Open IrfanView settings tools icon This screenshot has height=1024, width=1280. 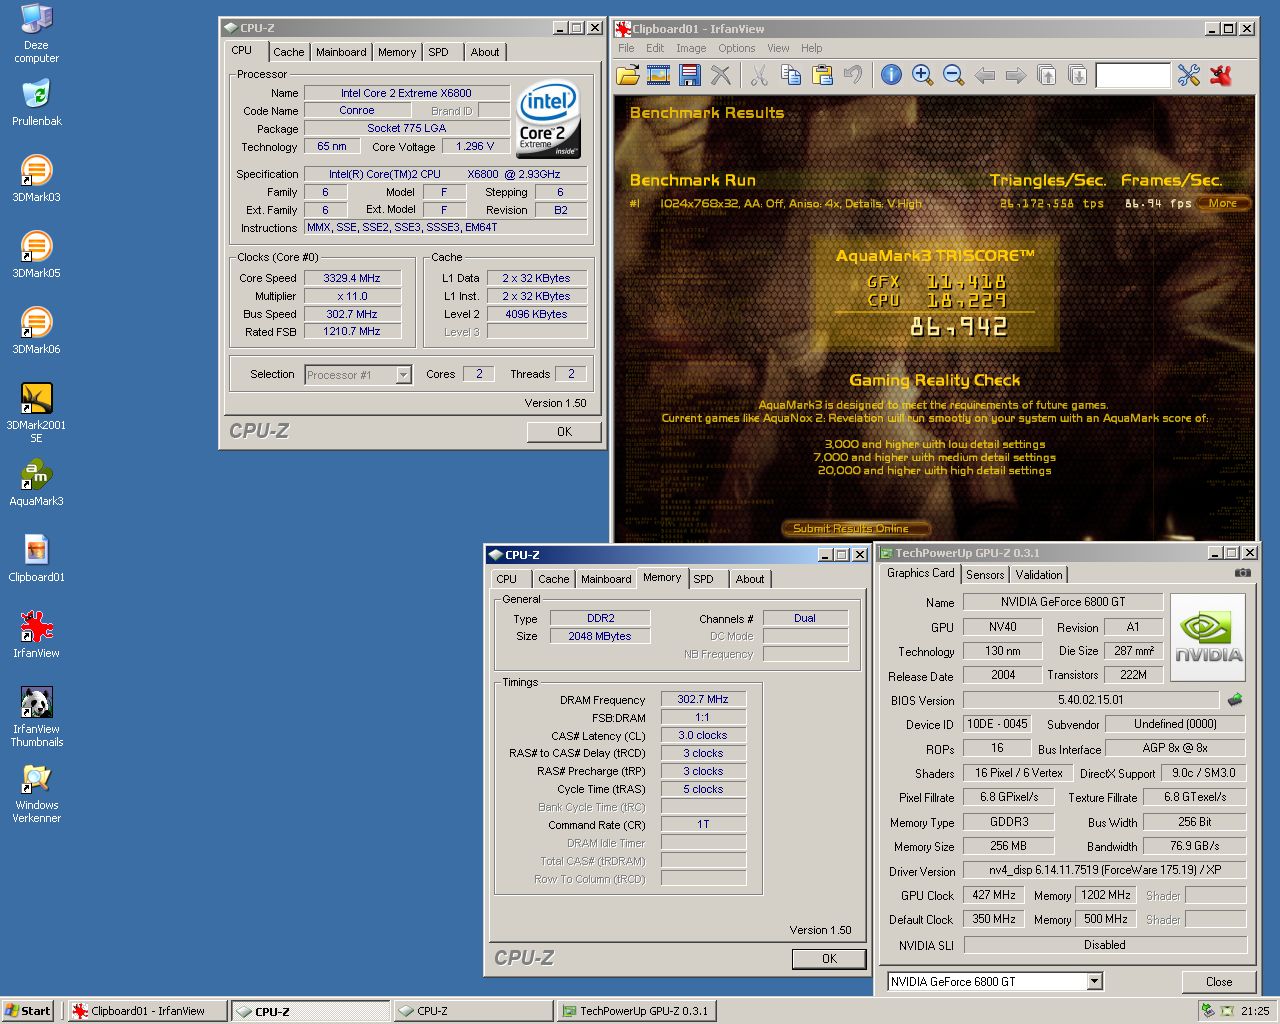pyautogui.click(x=1188, y=75)
